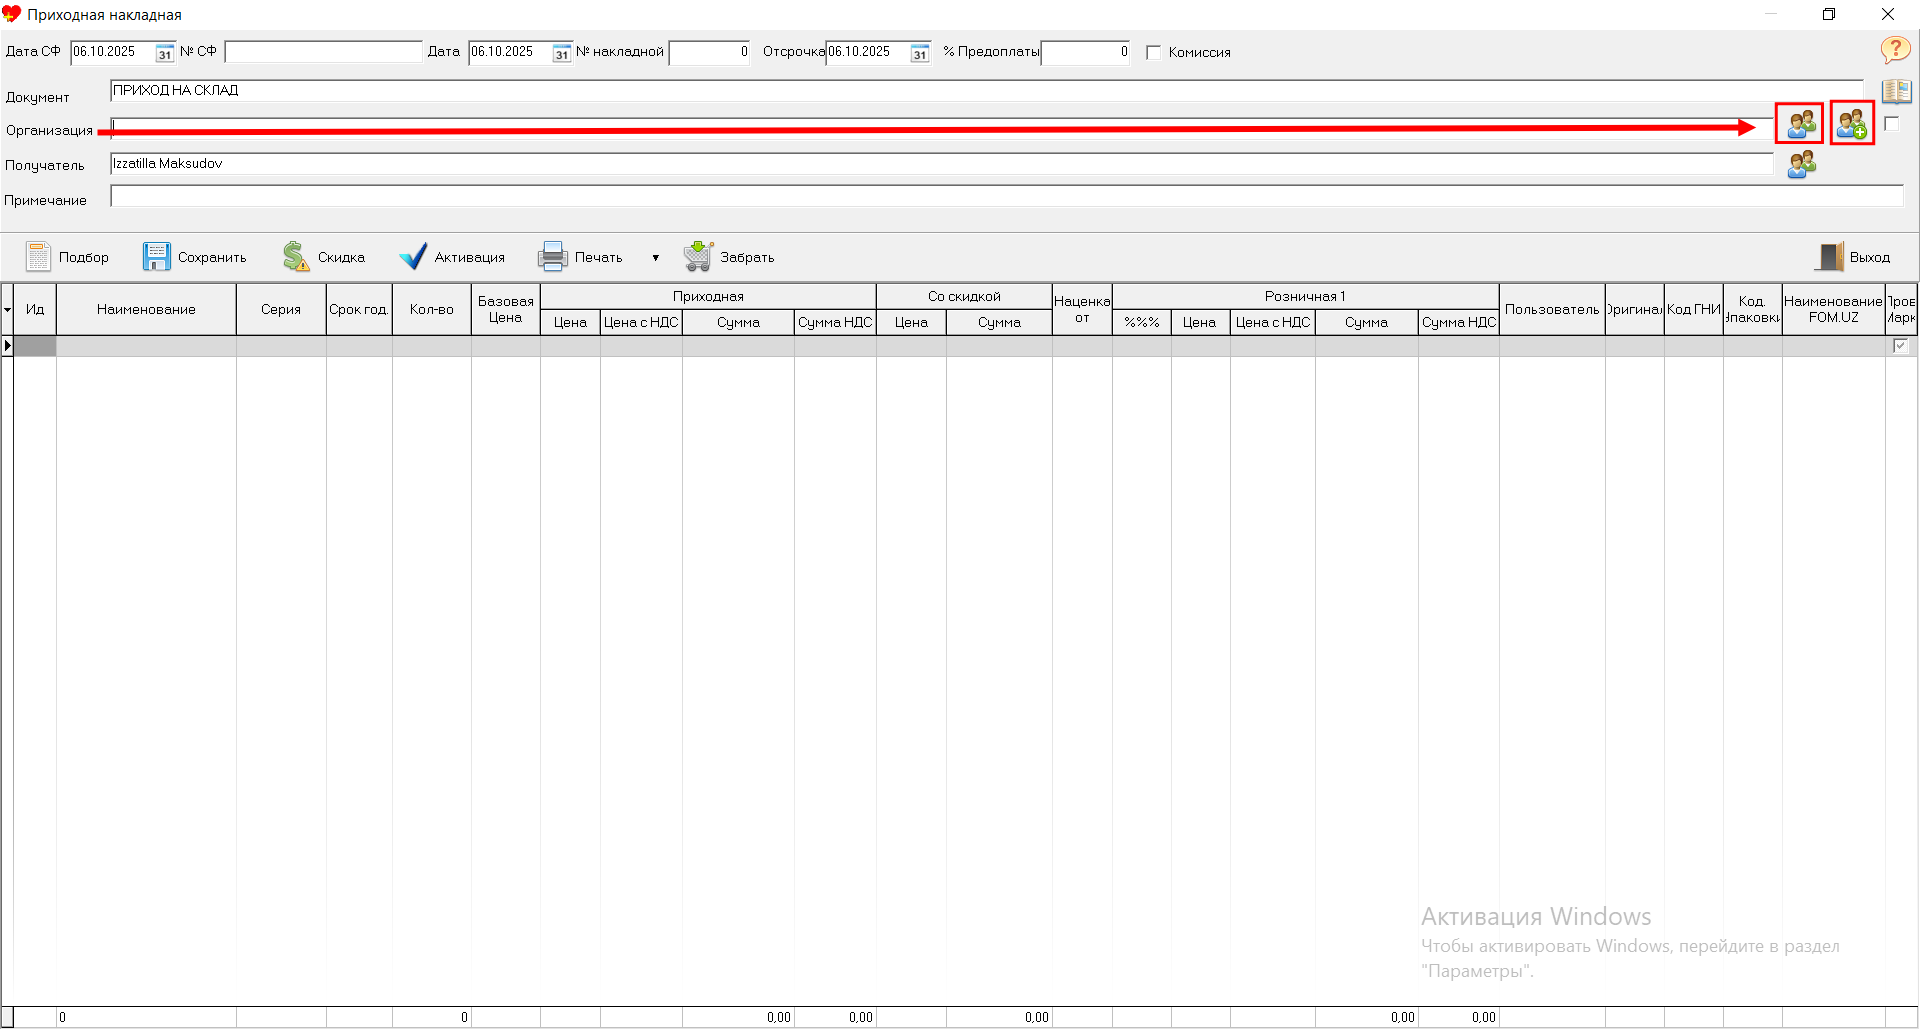Save the invoice with Сохранить
The height and width of the screenshot is (1030, 1920).
tap(195, 257)
